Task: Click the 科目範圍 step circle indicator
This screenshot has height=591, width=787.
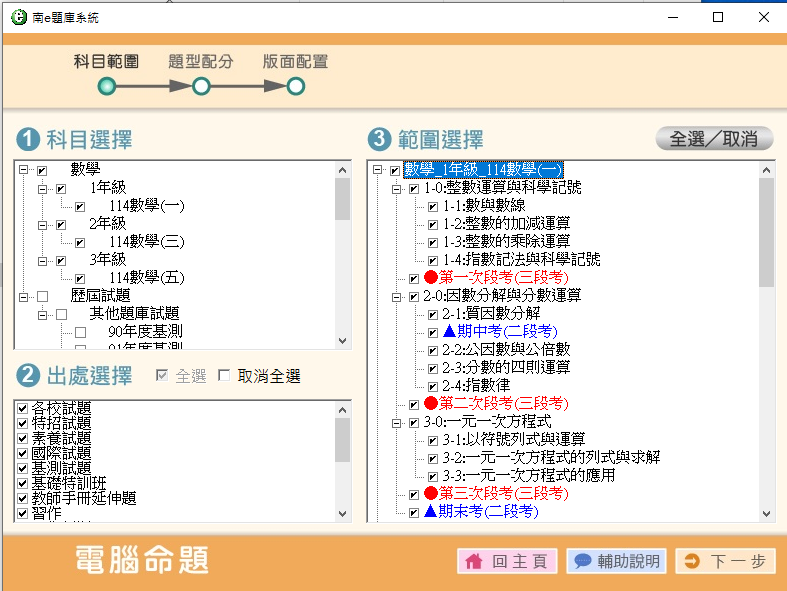Action: click(x=106, y=87)
